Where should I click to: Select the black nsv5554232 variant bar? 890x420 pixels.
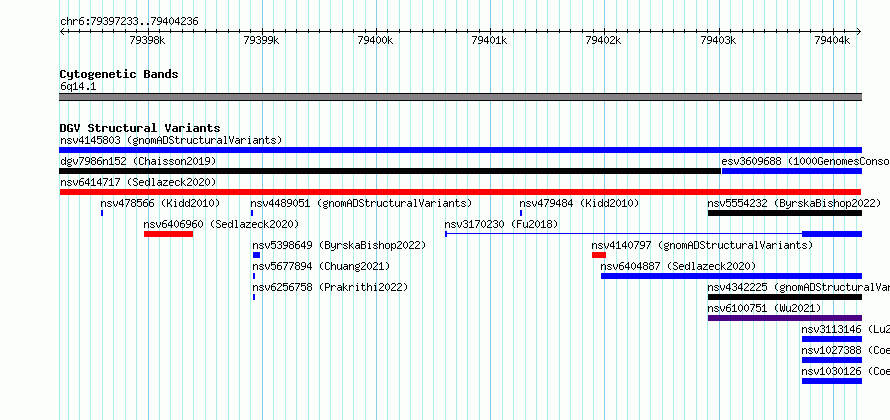785,213
